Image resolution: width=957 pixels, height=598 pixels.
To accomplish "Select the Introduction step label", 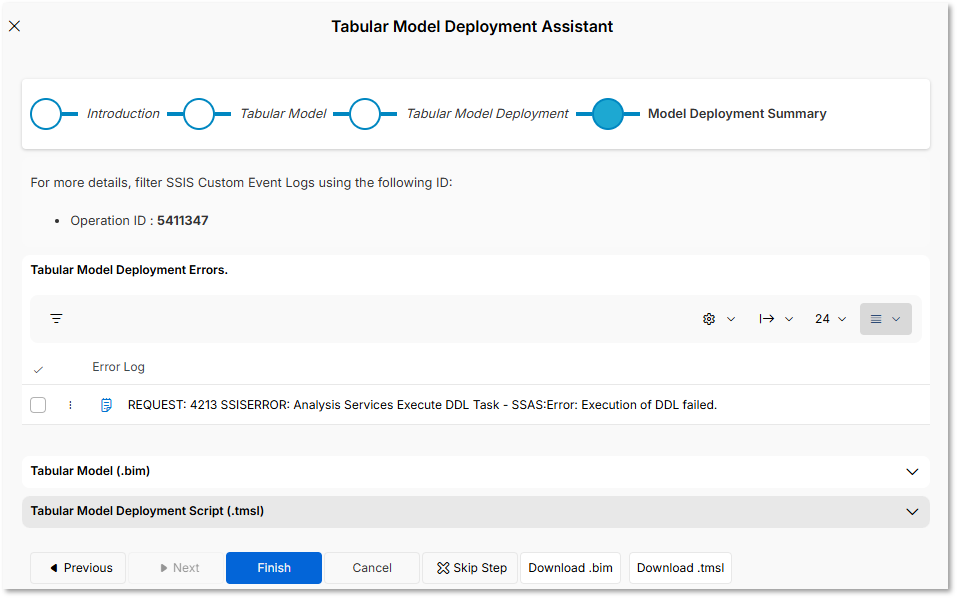I will point(123,114).
